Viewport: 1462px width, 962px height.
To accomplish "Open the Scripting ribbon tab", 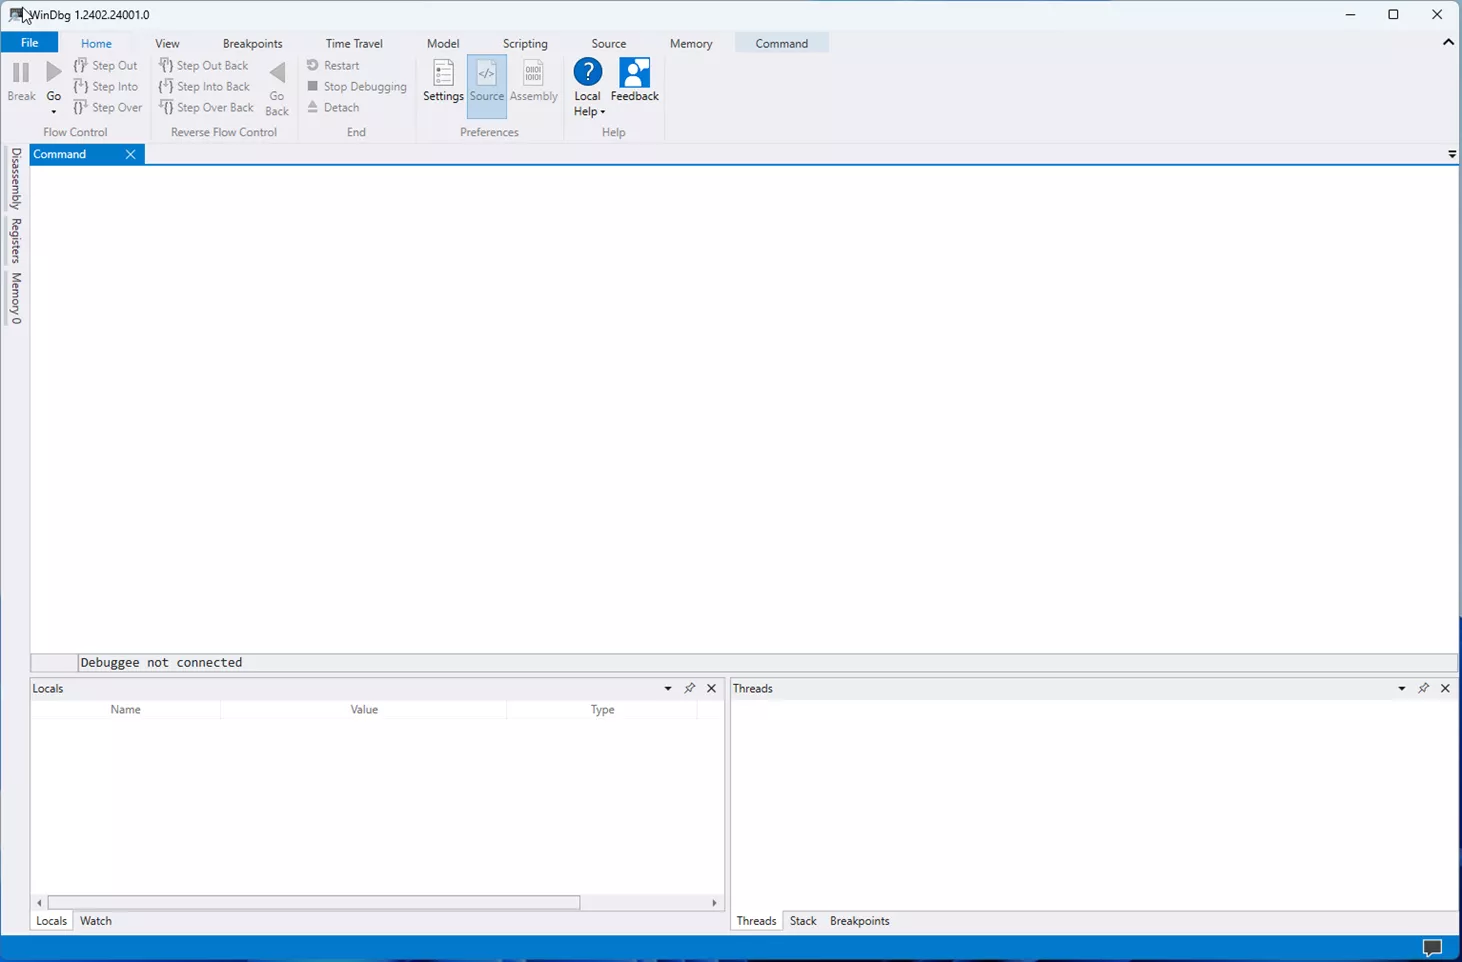I will tap(525, 43).
